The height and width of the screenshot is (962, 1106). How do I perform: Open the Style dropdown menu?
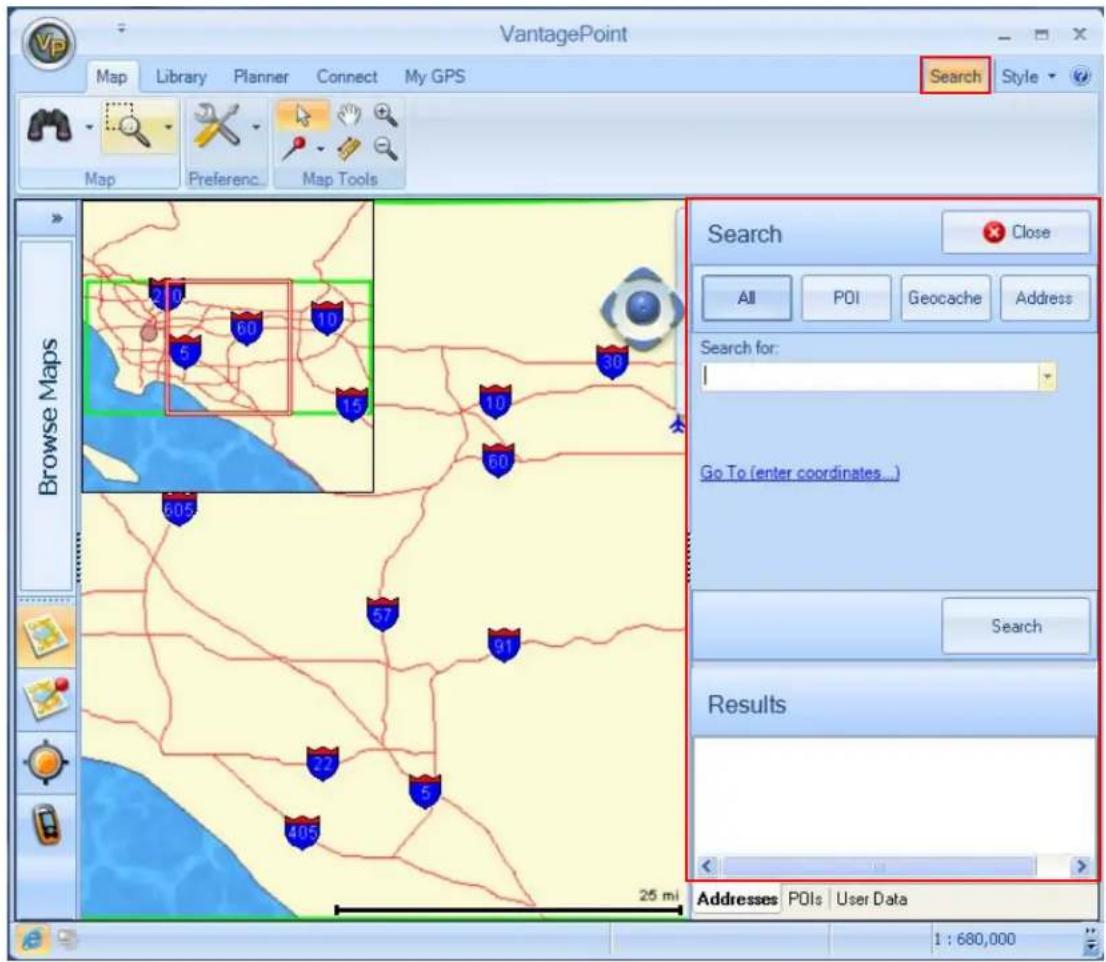pyautogui.click(x=1028, y=76)
